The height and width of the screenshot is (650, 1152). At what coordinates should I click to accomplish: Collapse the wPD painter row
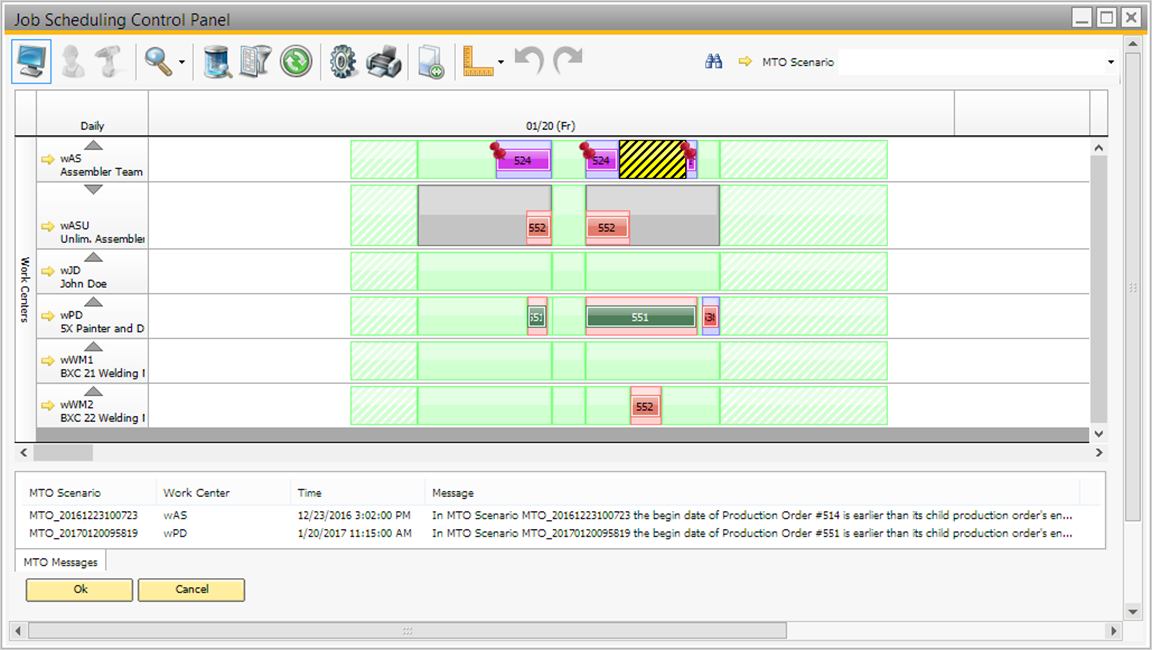[x=93, y=301]
